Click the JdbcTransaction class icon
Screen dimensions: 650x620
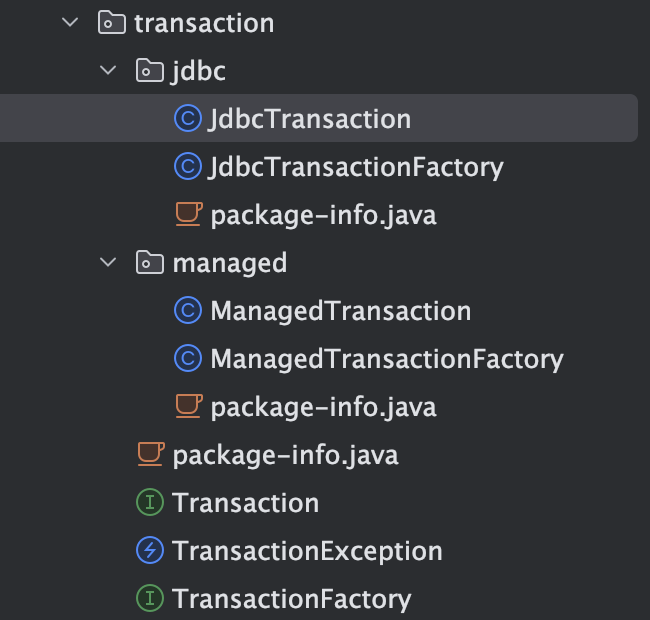click(188, 119)
